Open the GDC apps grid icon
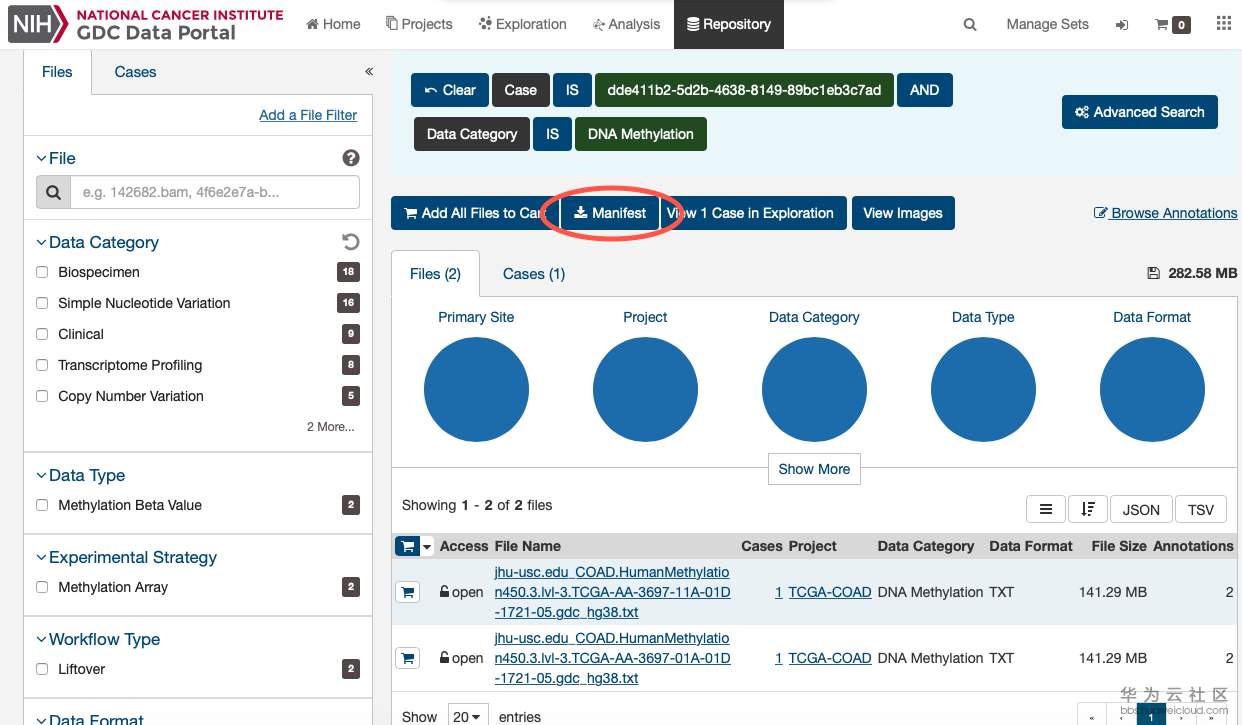Image resolution: width=1242 pixels, height=725 pixels. (1223, 24)
